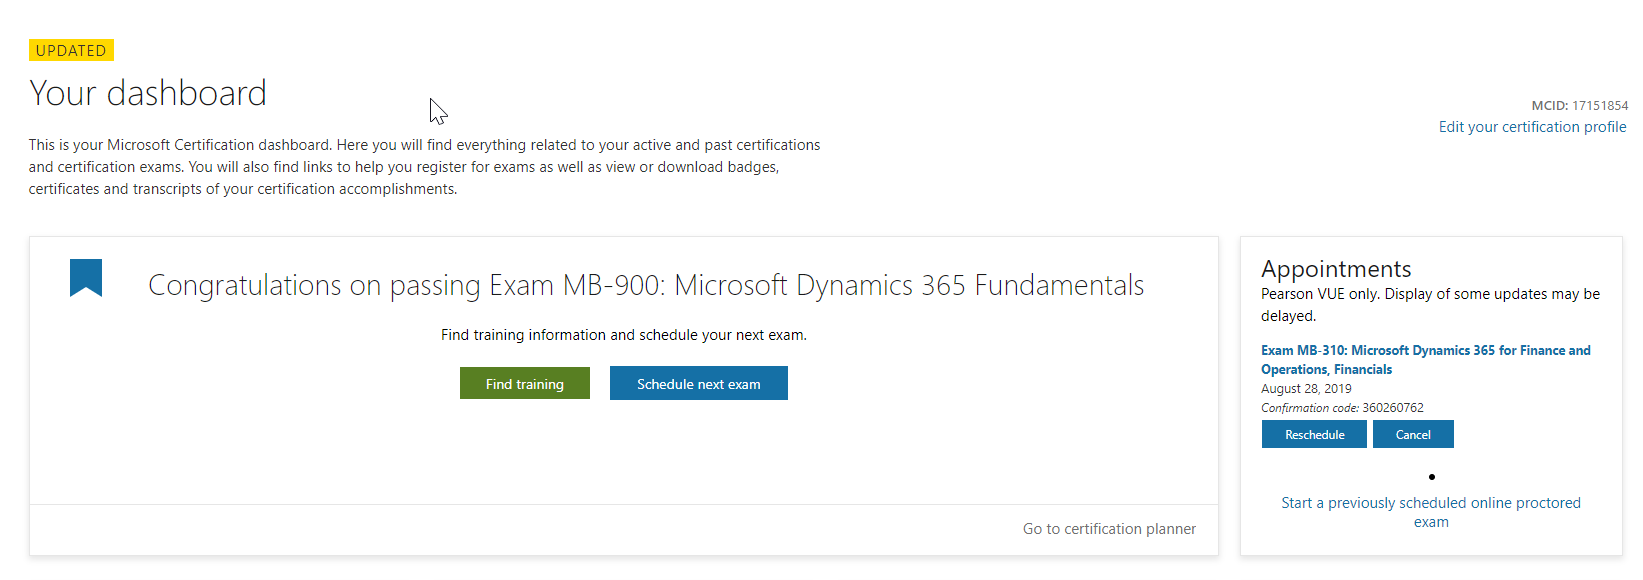This screenshot has height=580, width=1643.
Task: Click the 'Find training information' subtitle text
Action: (624, 335)
